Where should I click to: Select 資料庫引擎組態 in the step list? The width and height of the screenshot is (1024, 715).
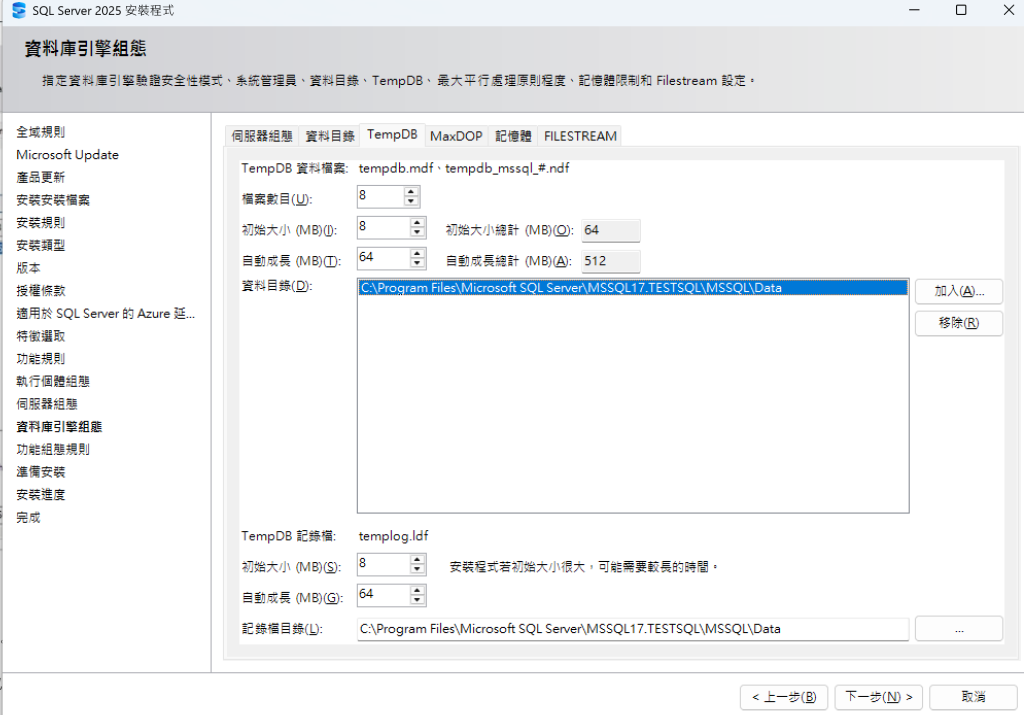click(59, 426)
